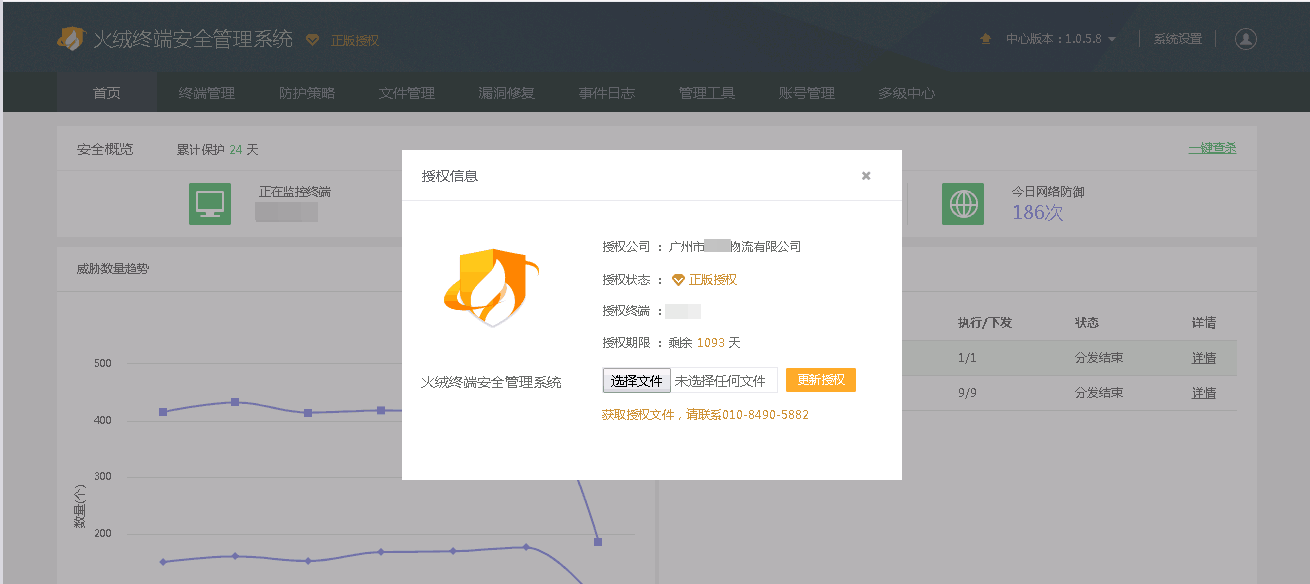Image resolution: width=1310 pixels, height=584 pixels.
Task: Click the 获取授权文件 contact link
Action: (x=705, y=414)
